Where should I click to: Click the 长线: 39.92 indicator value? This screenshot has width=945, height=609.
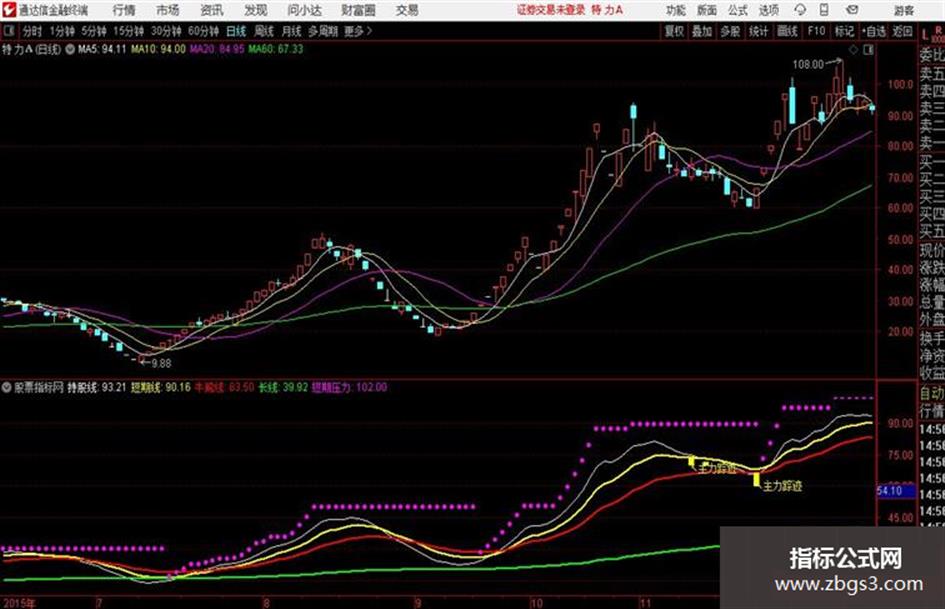pyautogui.click(x=283, y=388)
